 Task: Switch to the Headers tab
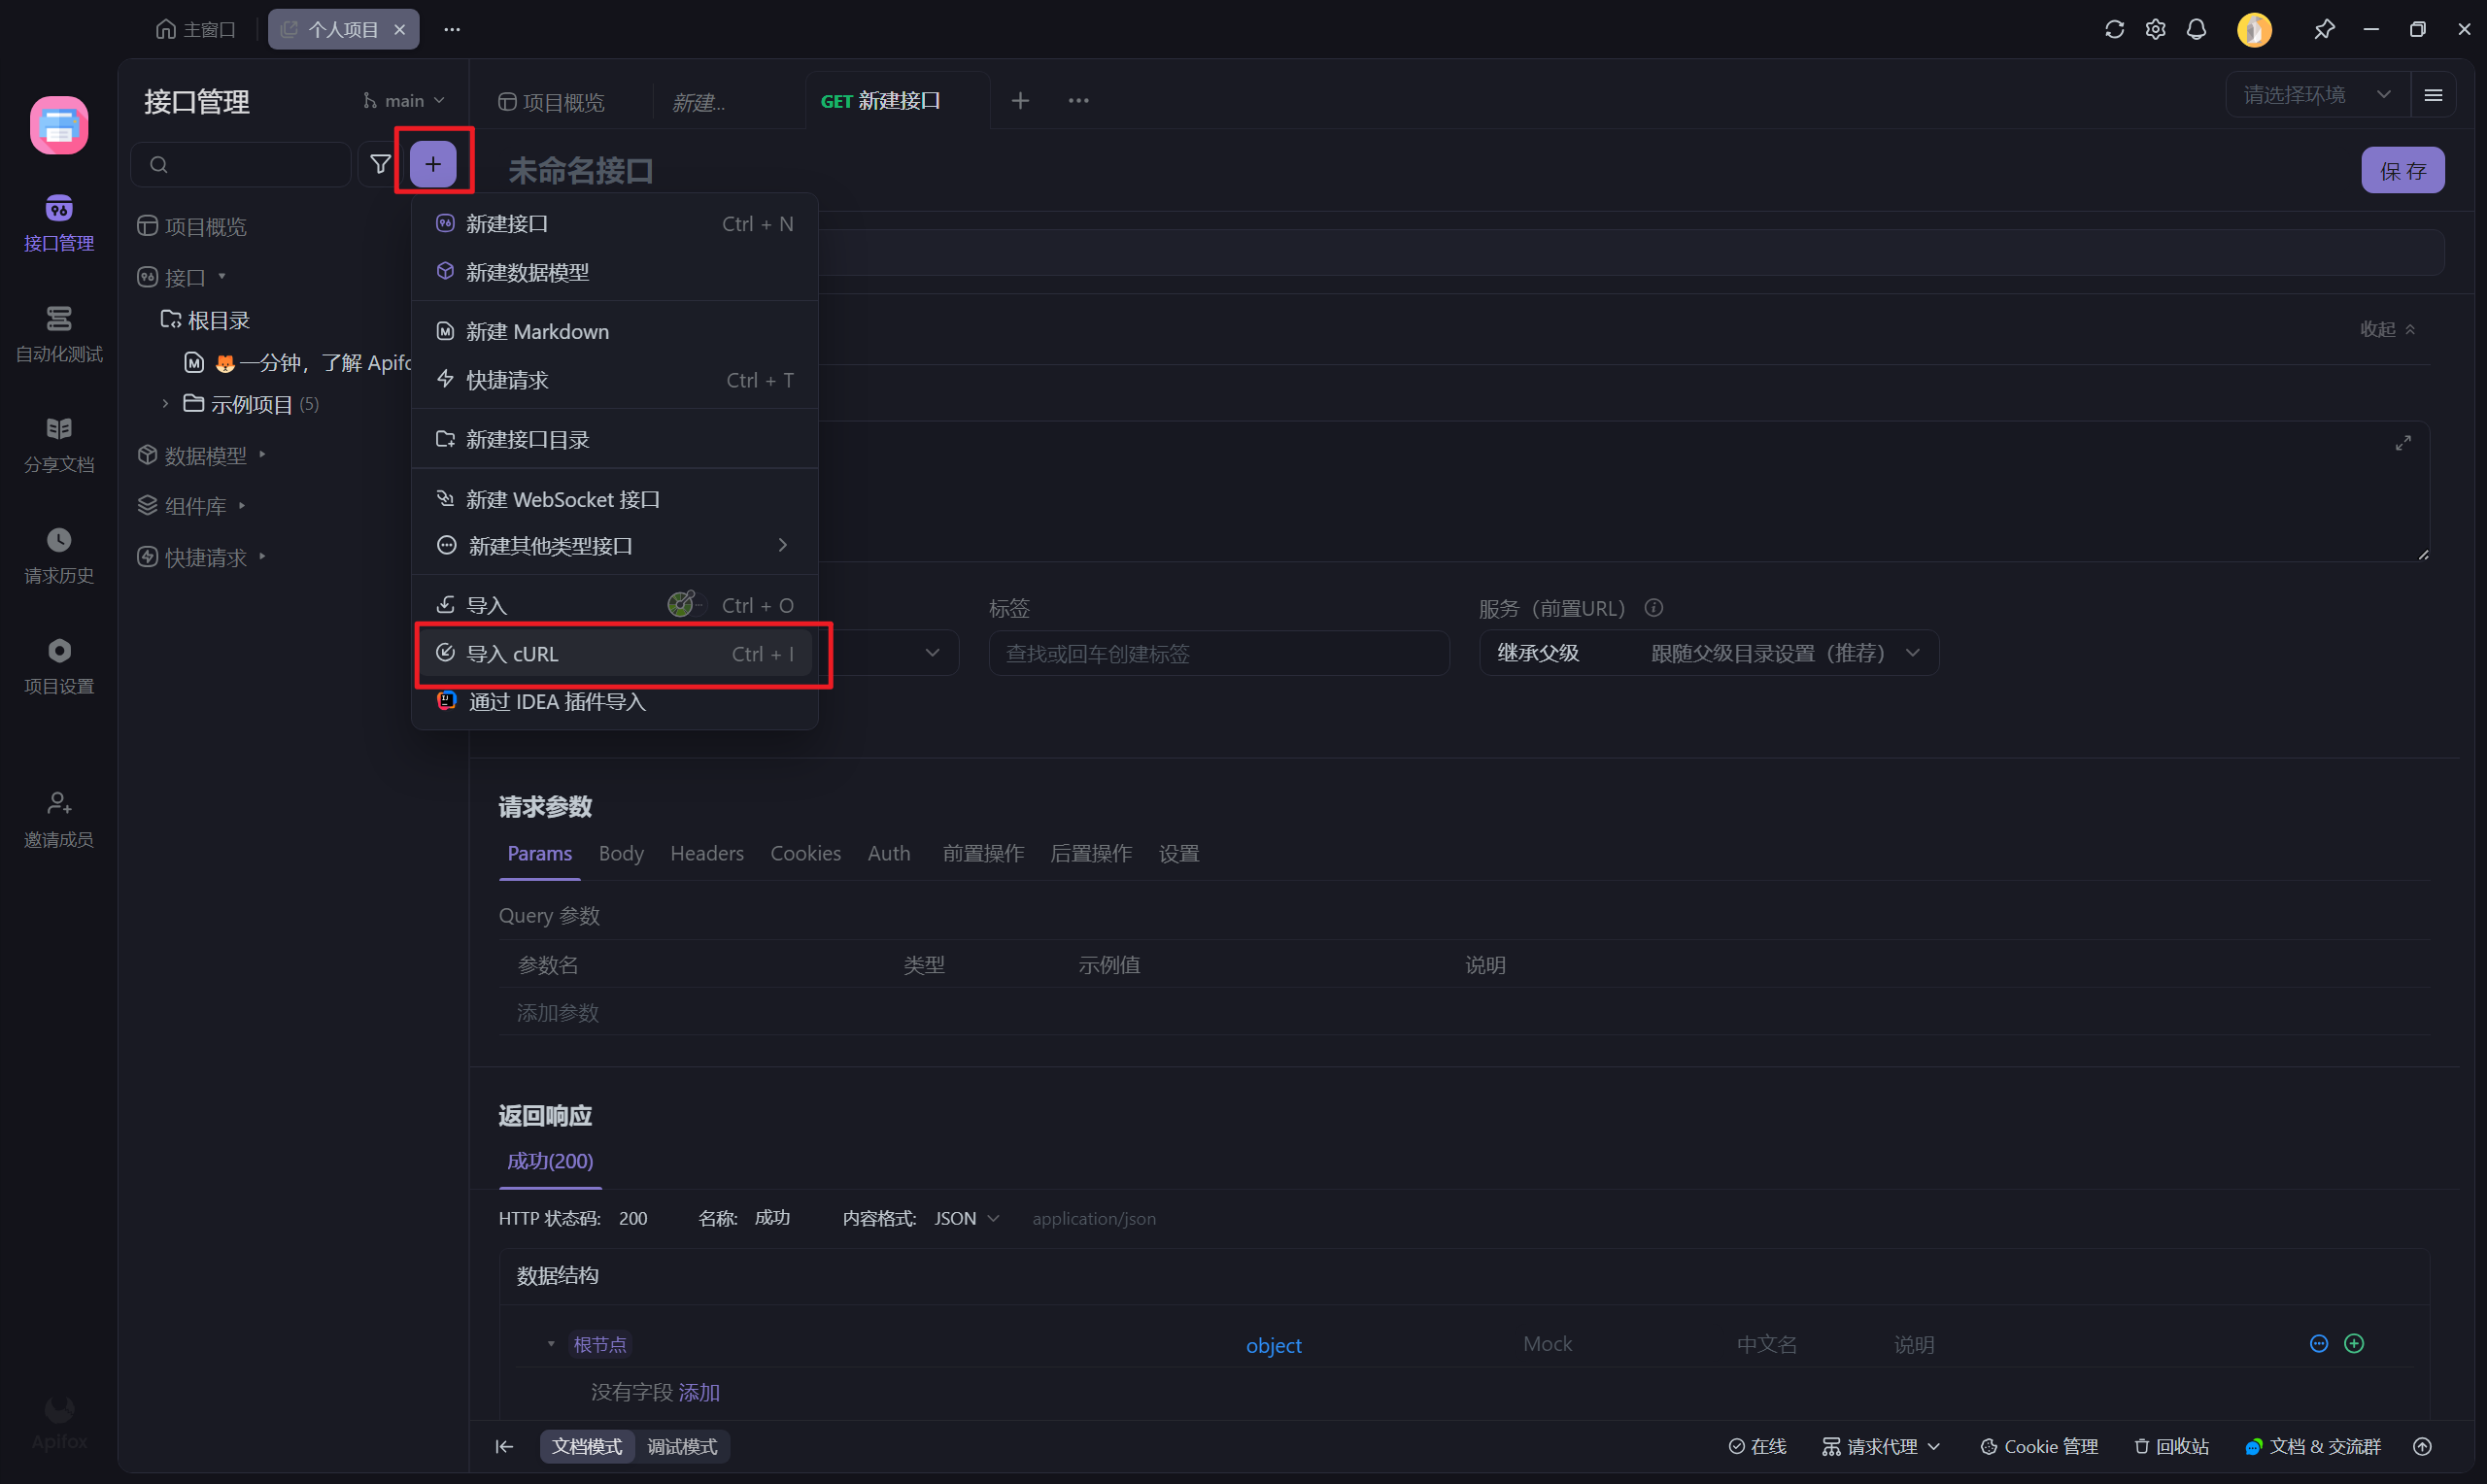tap(706, 853)
